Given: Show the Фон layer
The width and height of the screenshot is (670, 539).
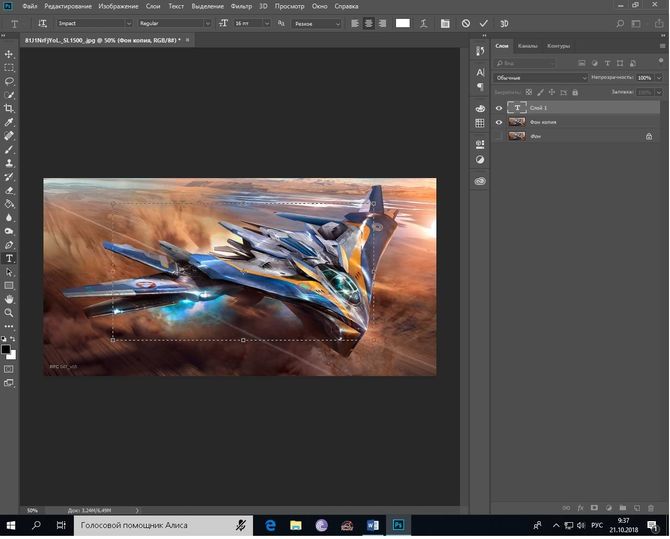Looking at the screenshot, I should (499, 136).
